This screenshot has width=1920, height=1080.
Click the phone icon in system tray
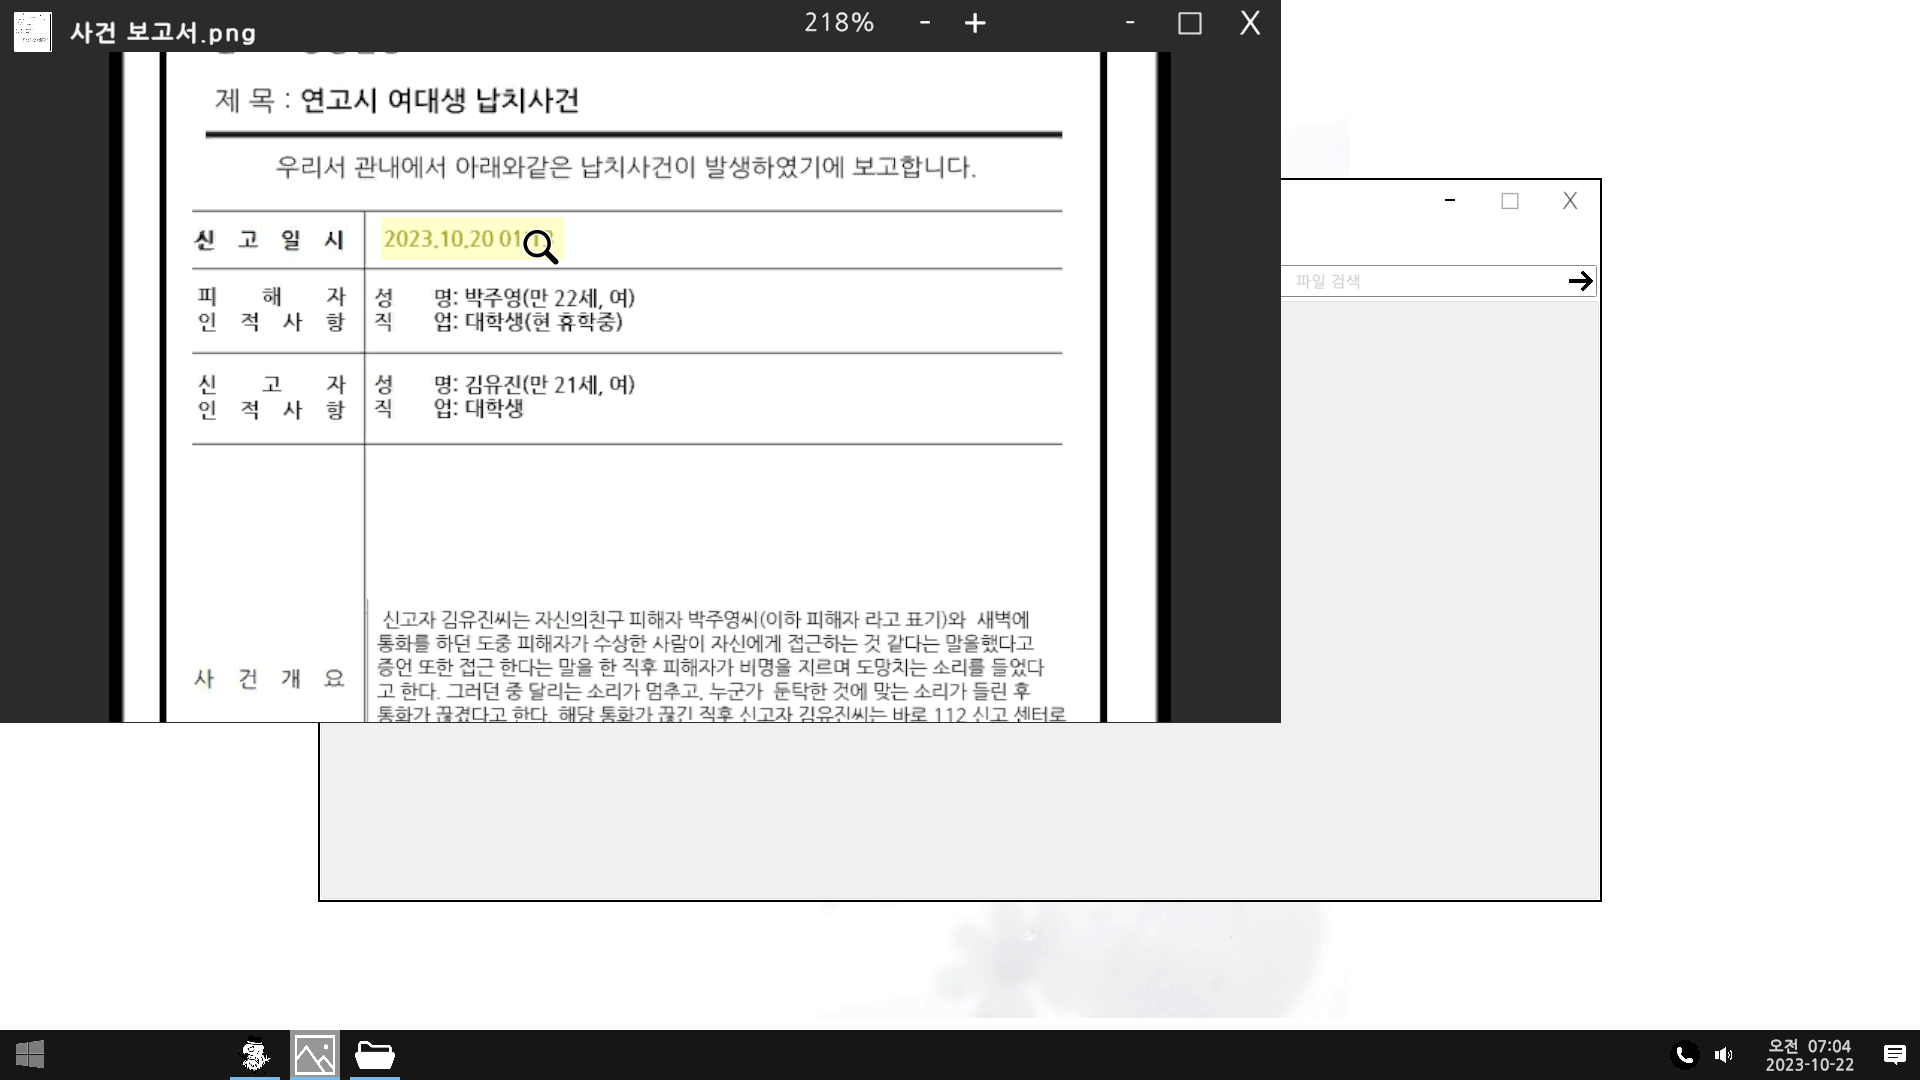1684,1055
